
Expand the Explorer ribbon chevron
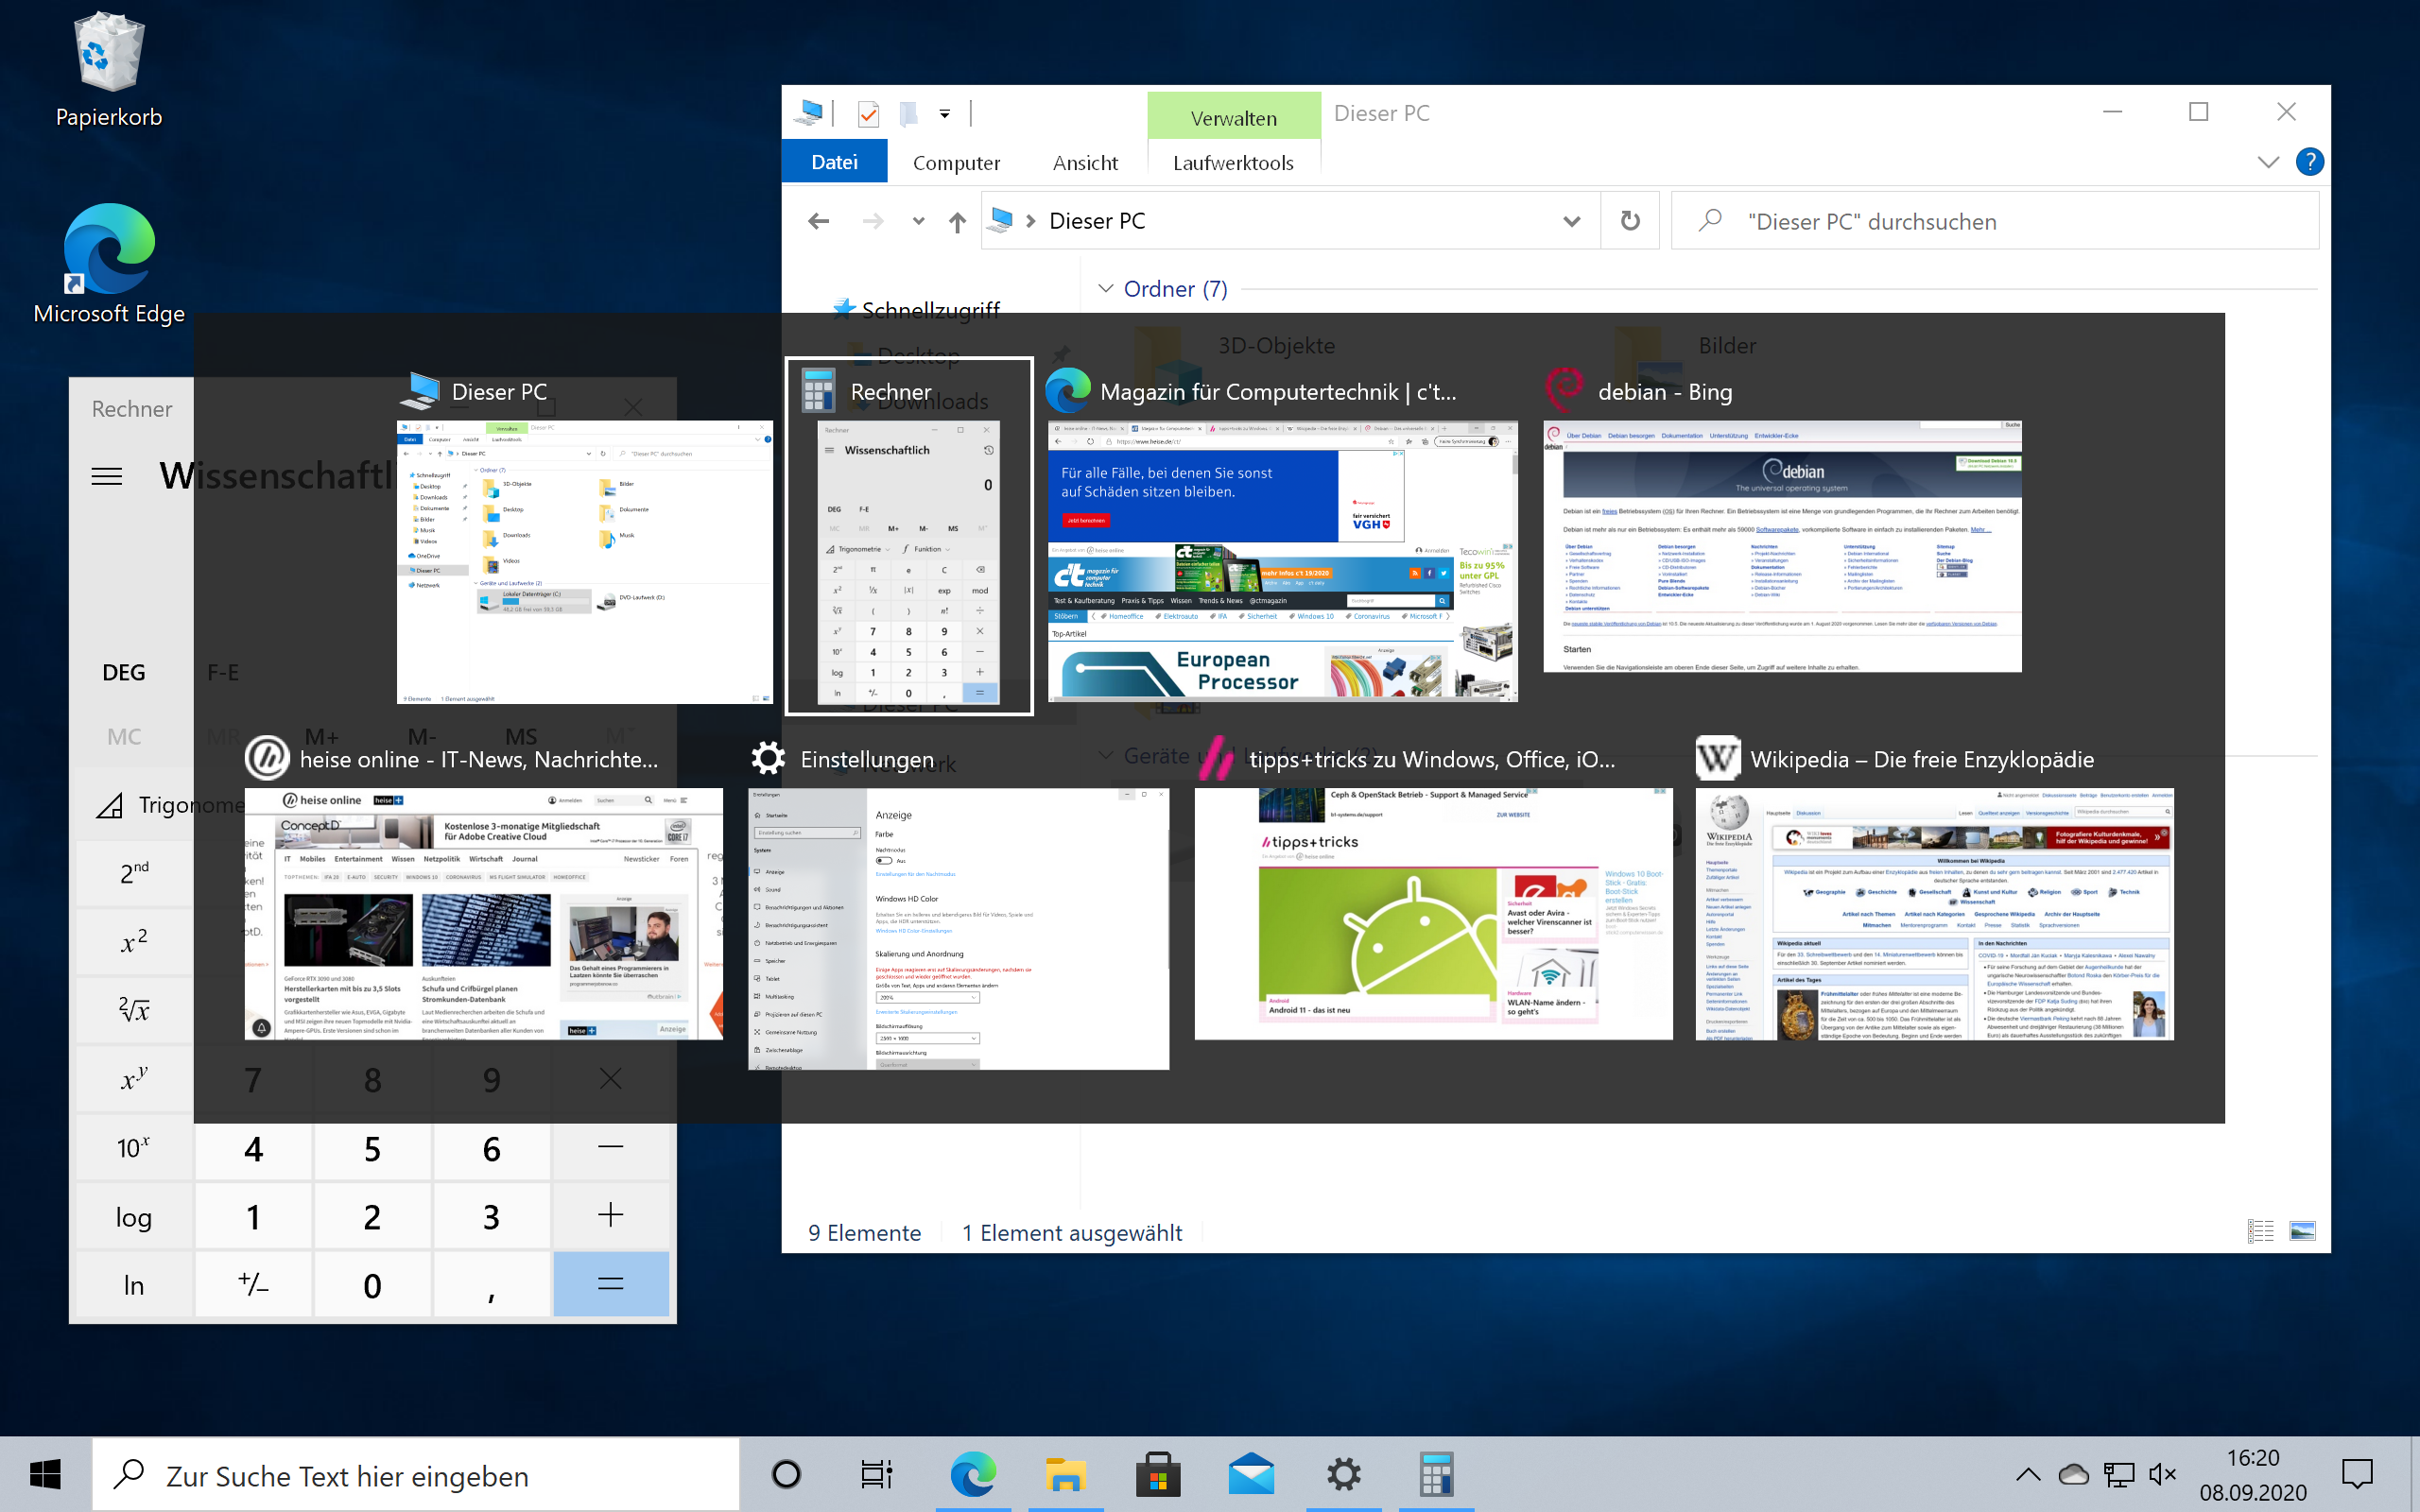point(2268,162)
